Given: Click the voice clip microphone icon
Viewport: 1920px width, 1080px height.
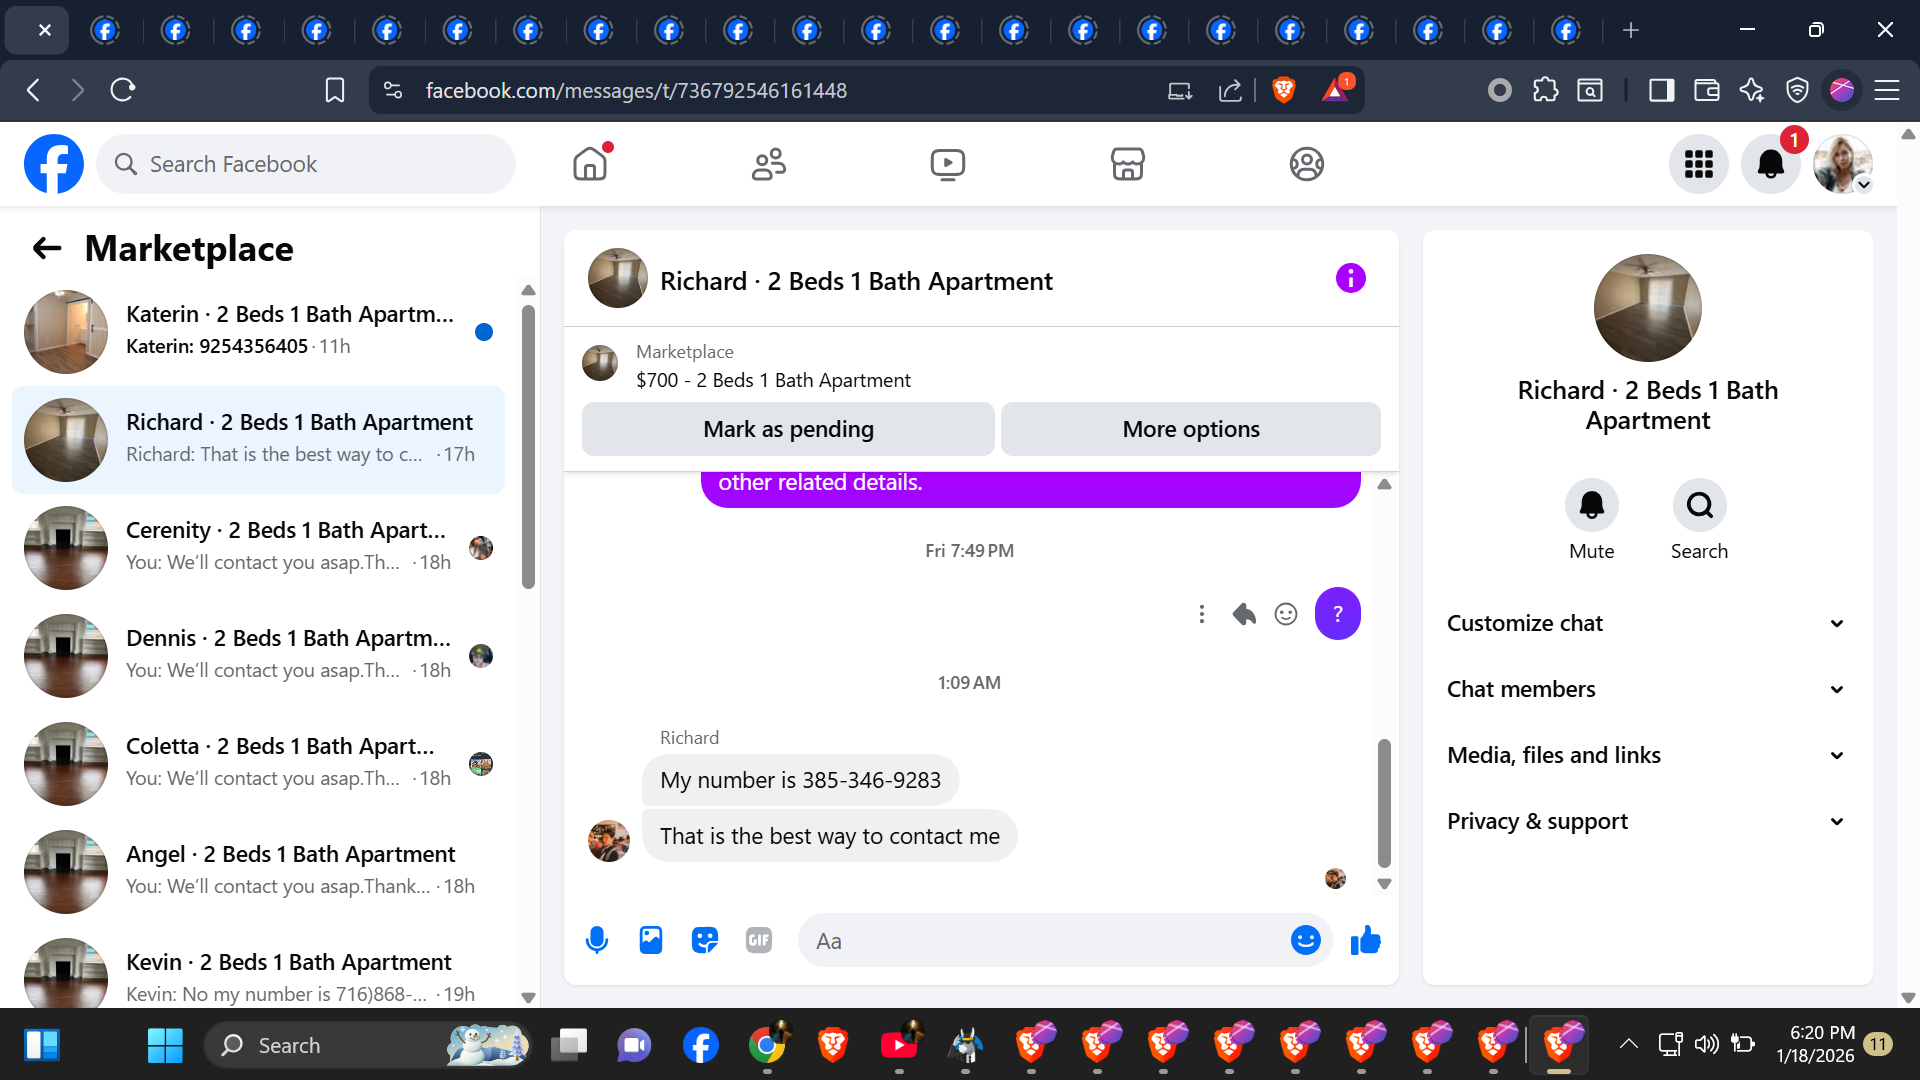Looking at the screenshot, I should 597,940.
